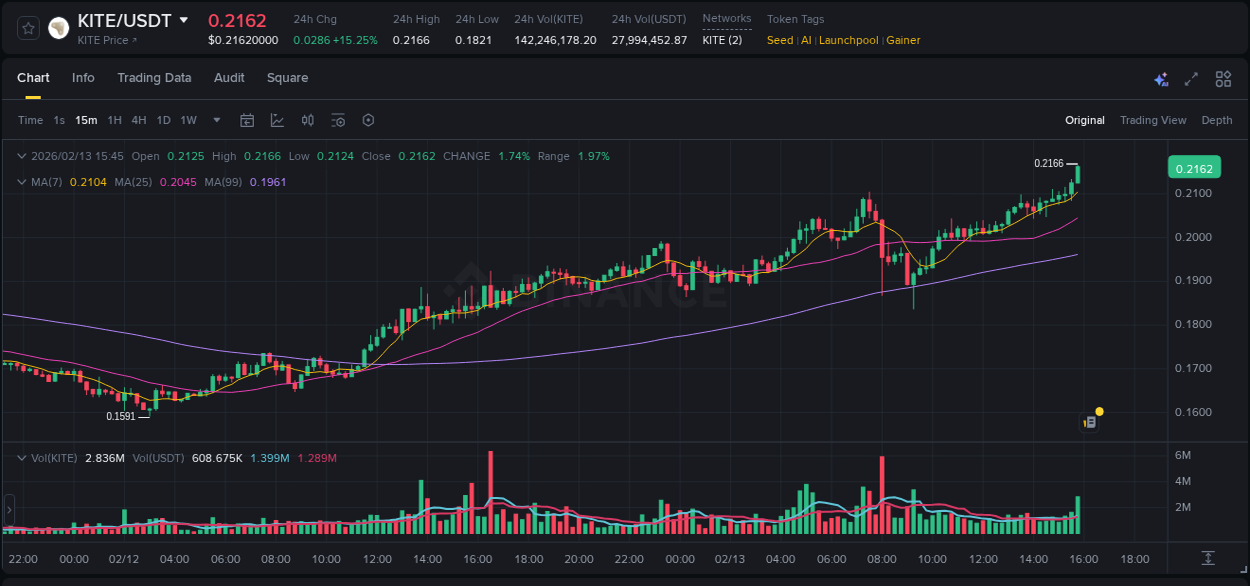The width and height of the screenshot is (1250, 586).
Task: Expand the extra time intervals dropdown
Action: tap(215, 119)
